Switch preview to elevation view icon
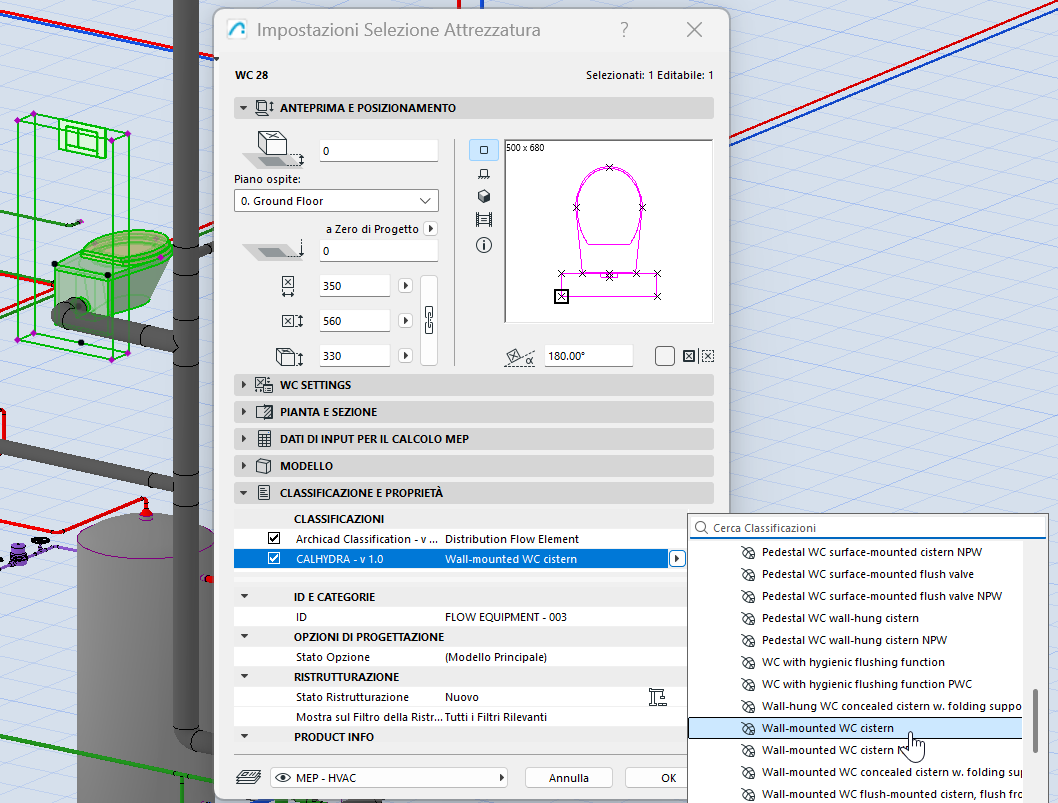Image resolution: width=1058 pixels, height=803 pixels. coord(484,174)
